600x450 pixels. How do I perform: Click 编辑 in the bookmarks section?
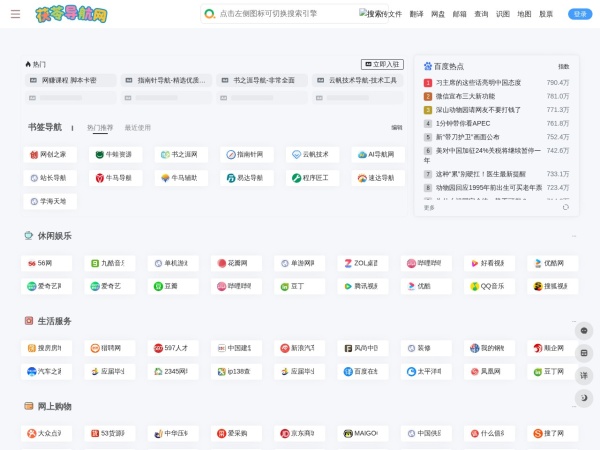pos(397,127)
